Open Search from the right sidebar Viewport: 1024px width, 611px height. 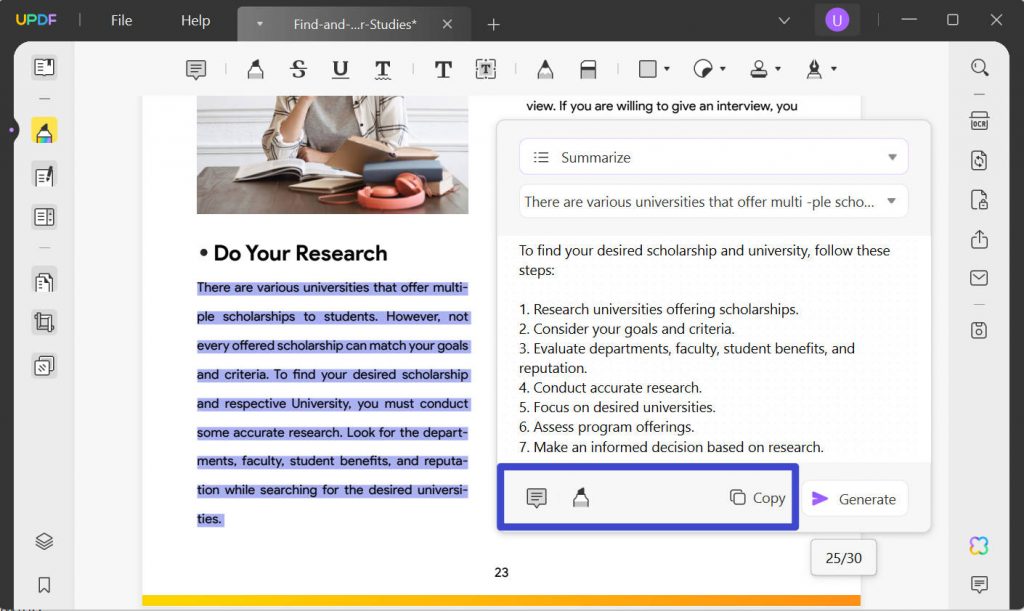tap(979, 67)
